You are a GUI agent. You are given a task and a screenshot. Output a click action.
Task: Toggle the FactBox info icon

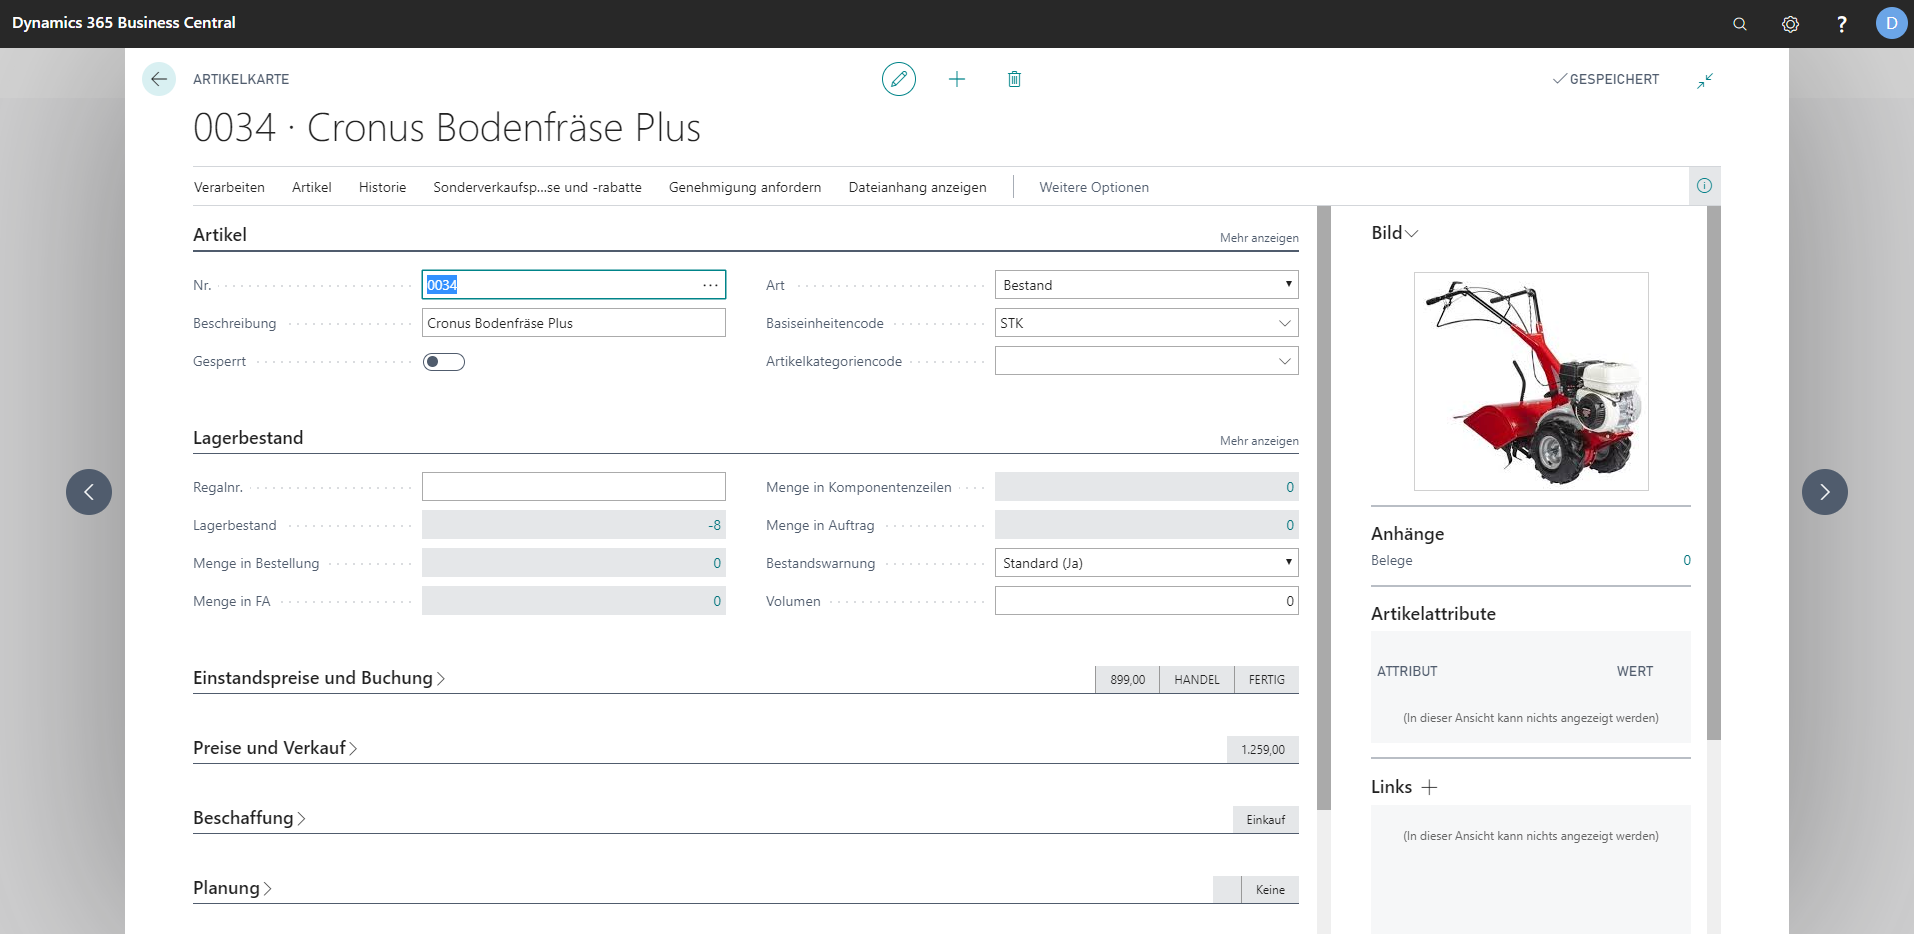(x=1704, y=186)
